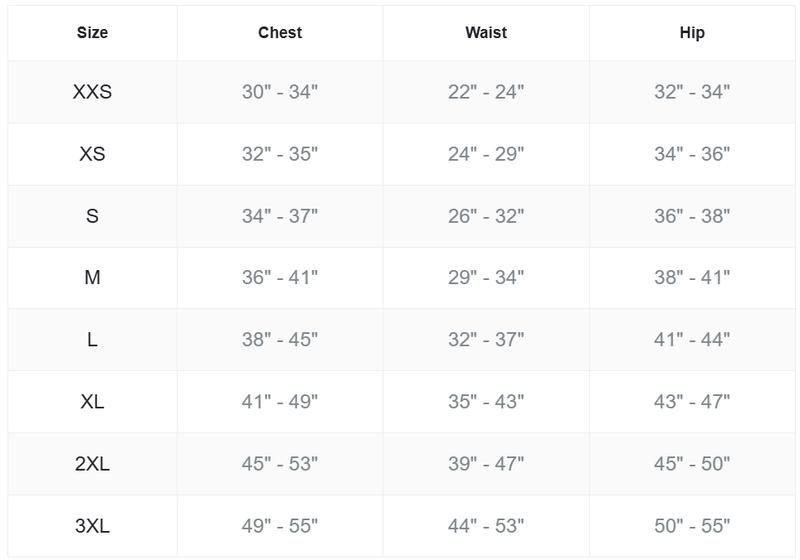
Task: Click the Chest column header
Action: 280,33
